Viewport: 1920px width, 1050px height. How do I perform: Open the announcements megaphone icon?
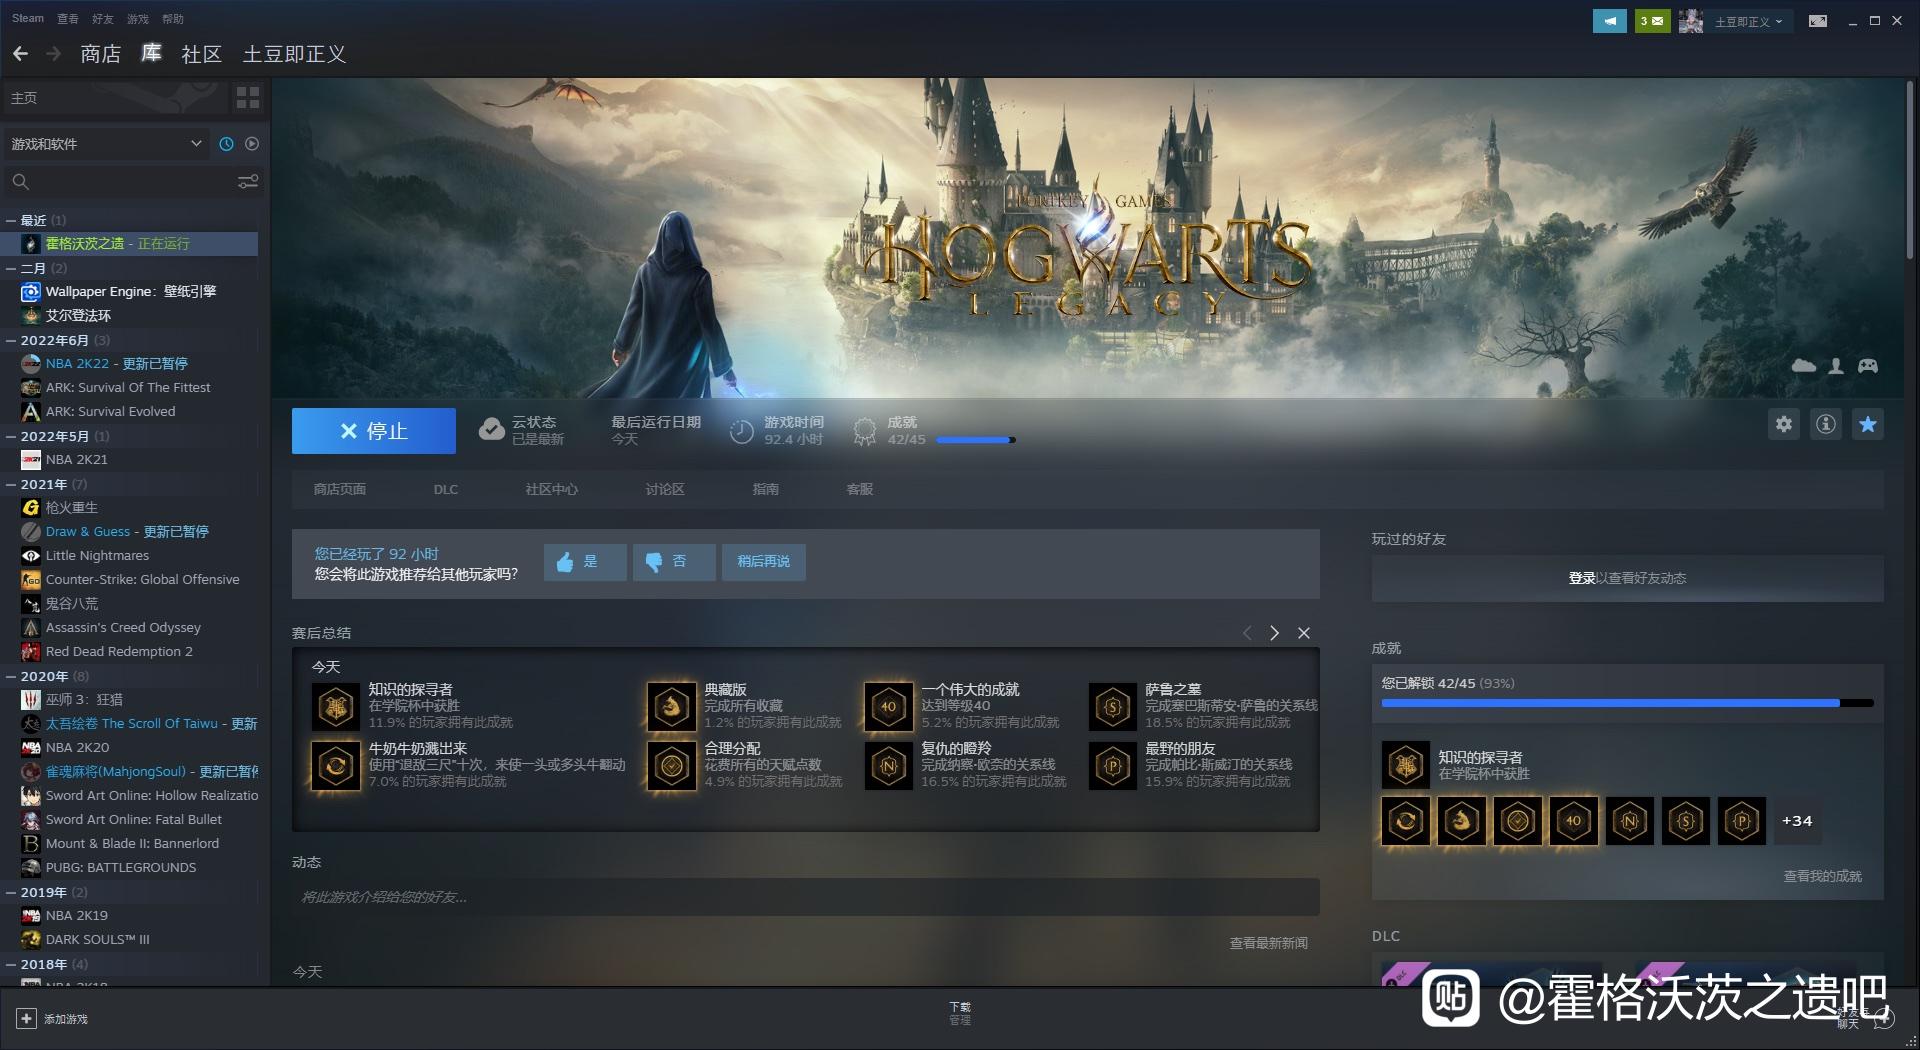point(1609,20)
